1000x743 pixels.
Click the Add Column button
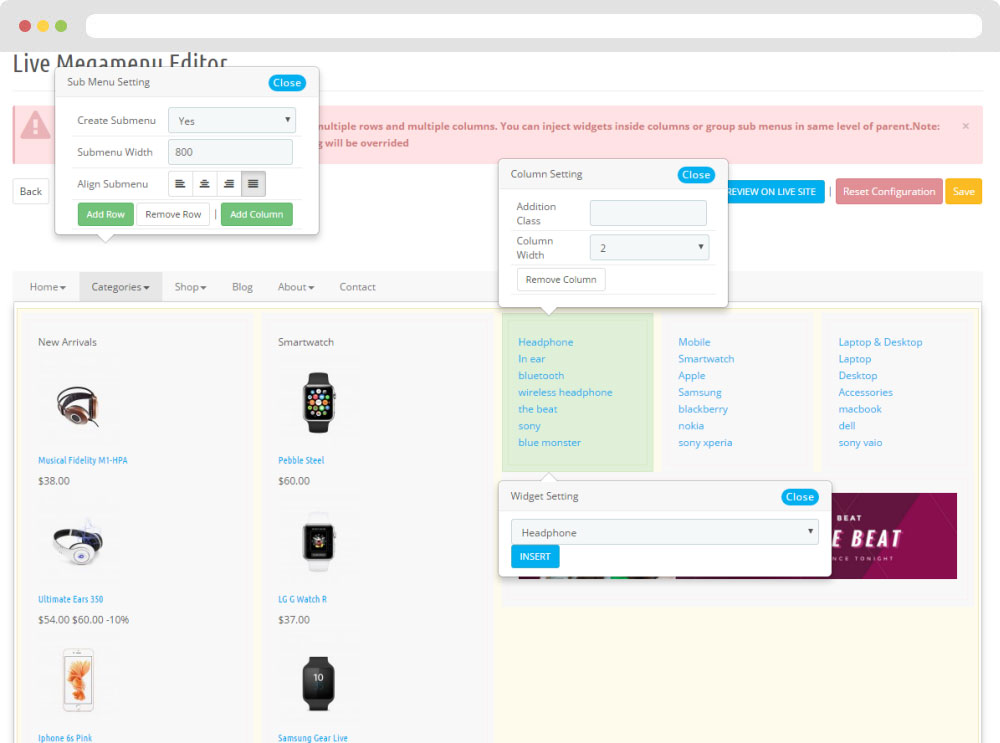(256, 214)
